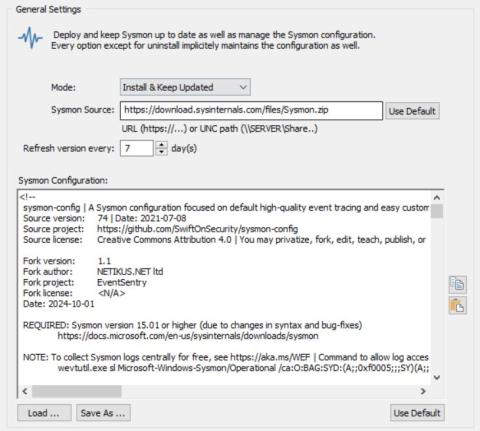Viewport: 480px width, 431px height.
Task: Click the horizontal scrollbar thumb
Action: point(77,391)
